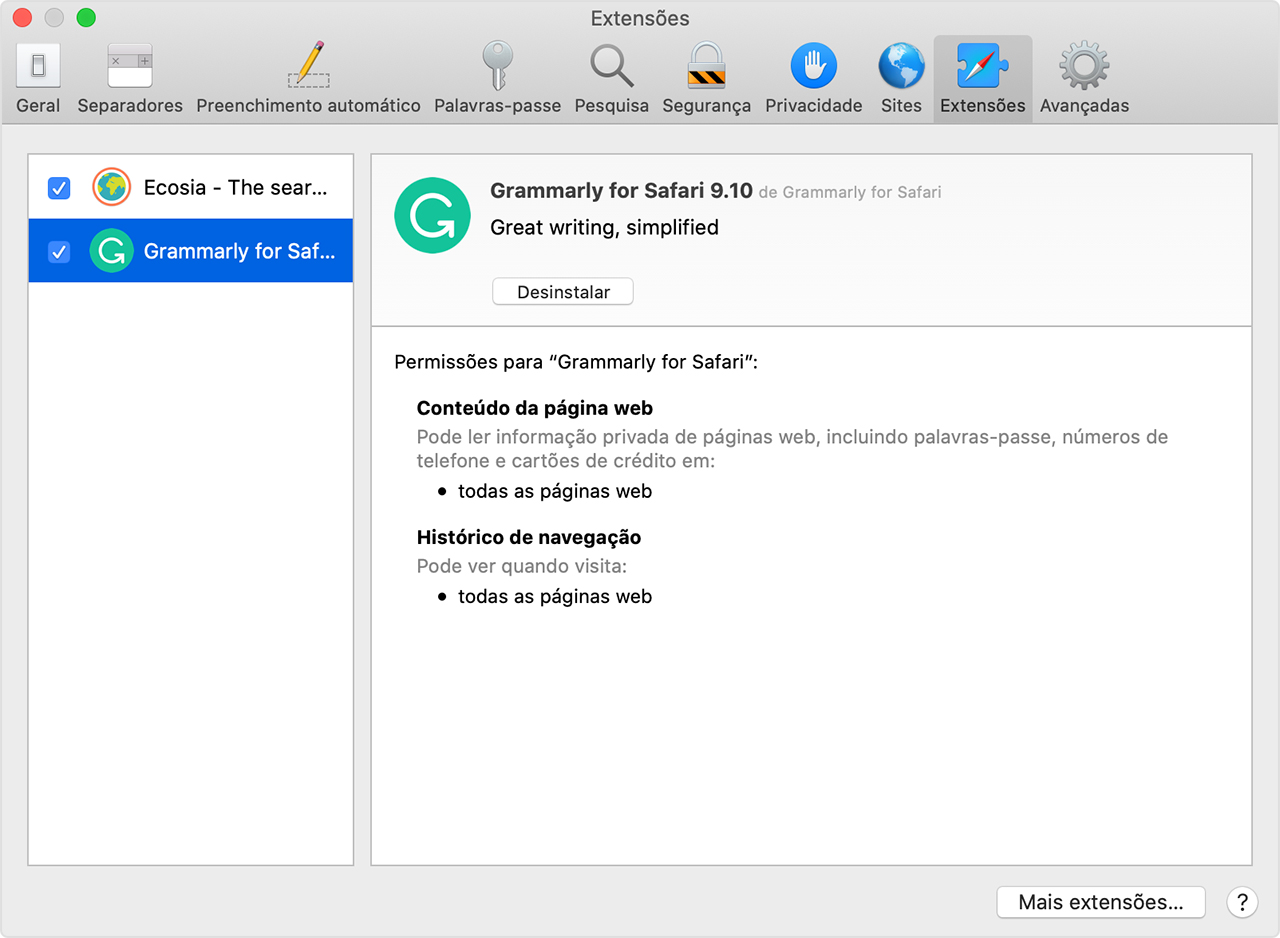Close the window with the red button
Image resolution: width=1280 pixels, height=938 pixels.
(22, 17)
